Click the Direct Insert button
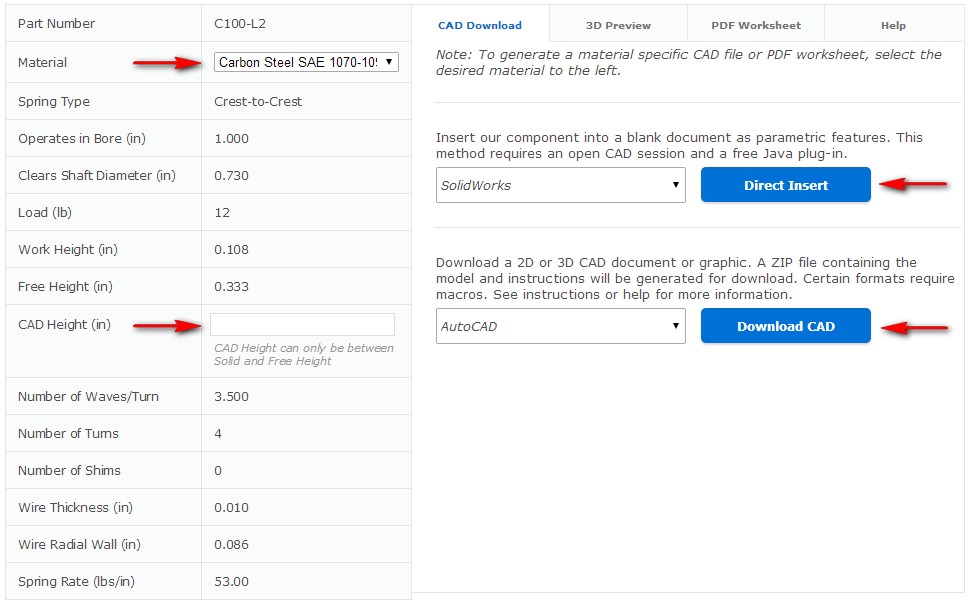Image resolution: width=972 pixels, height=605 pixels. tap(785, 185)
